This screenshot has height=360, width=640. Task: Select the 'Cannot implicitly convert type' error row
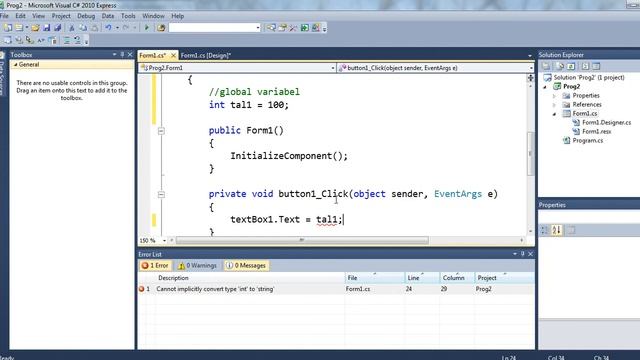point(336,289)
